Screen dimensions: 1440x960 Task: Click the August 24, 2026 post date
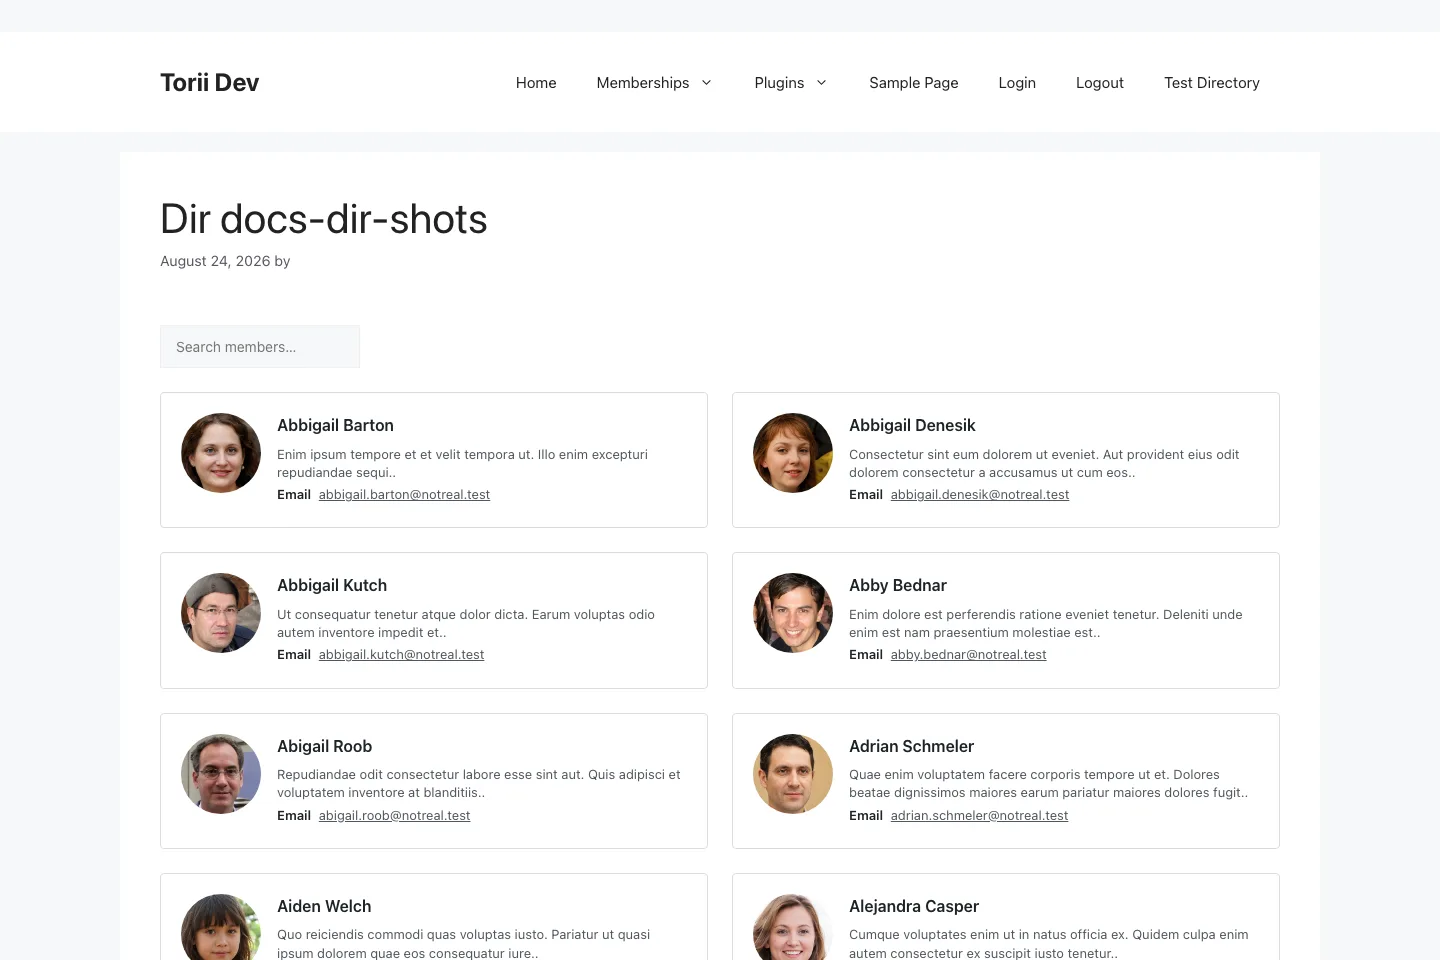click(215, 261)
